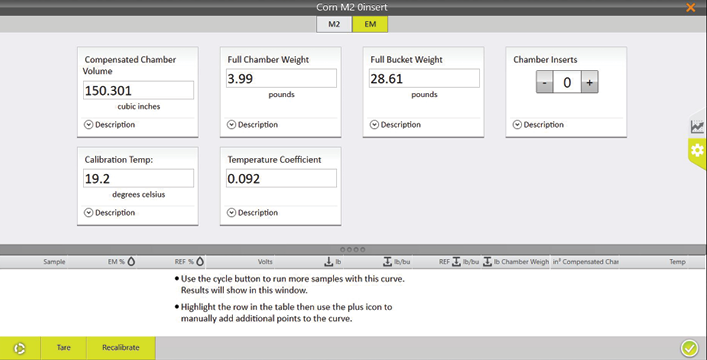This screenshot has height=360, width=707.
Task: Click the Recalibrate button
Action: pos(120,348)
